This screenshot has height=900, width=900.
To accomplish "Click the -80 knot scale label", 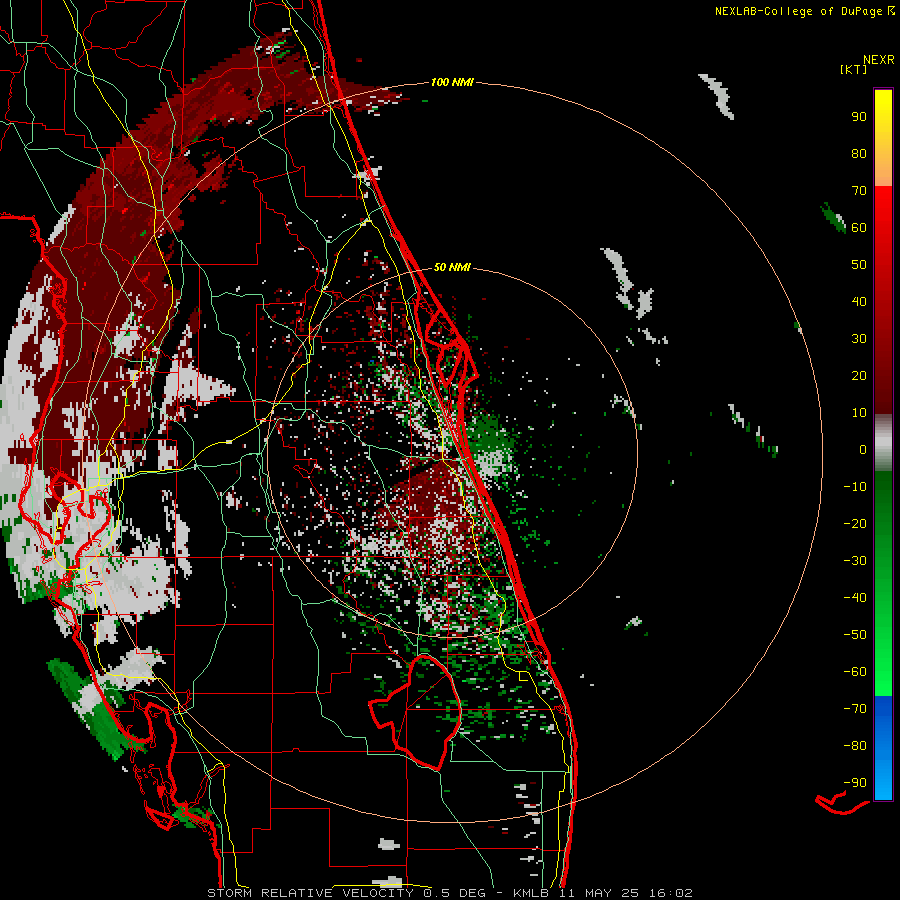I will [x=855, y=746].
